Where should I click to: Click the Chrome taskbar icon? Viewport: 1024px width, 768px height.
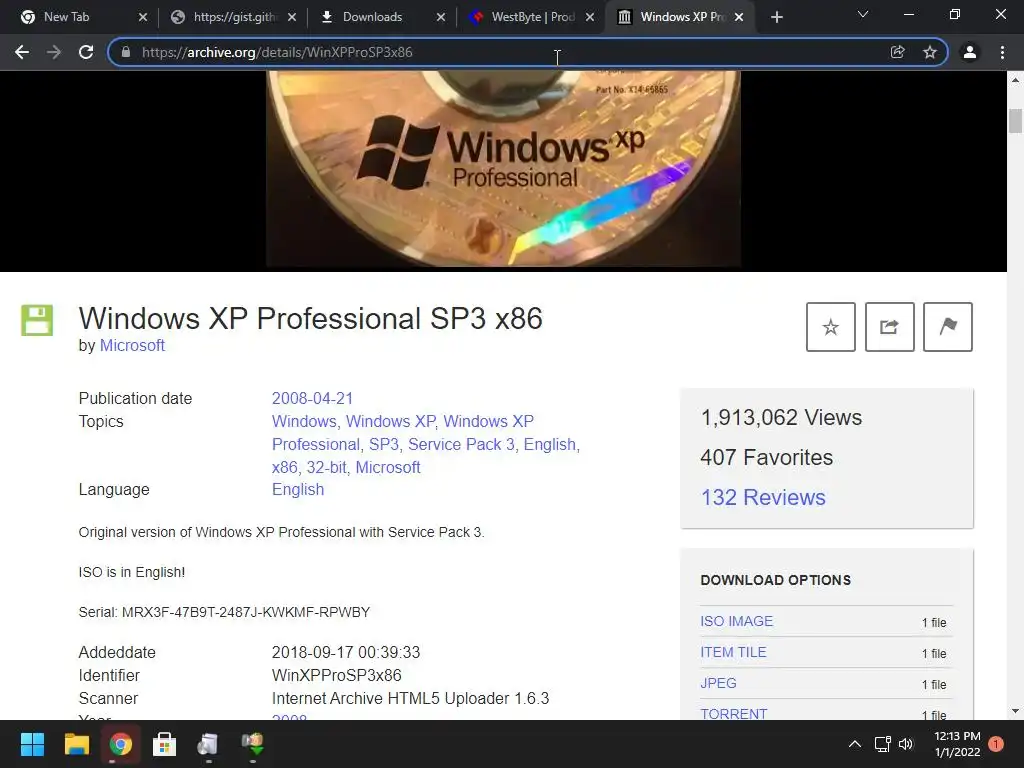point(121,744)
